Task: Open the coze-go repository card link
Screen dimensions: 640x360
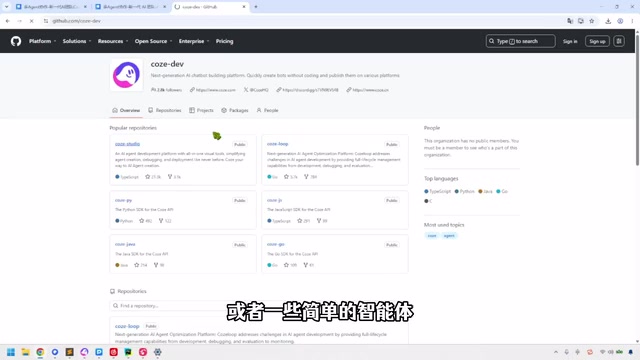Action: [x=276, y=244]
